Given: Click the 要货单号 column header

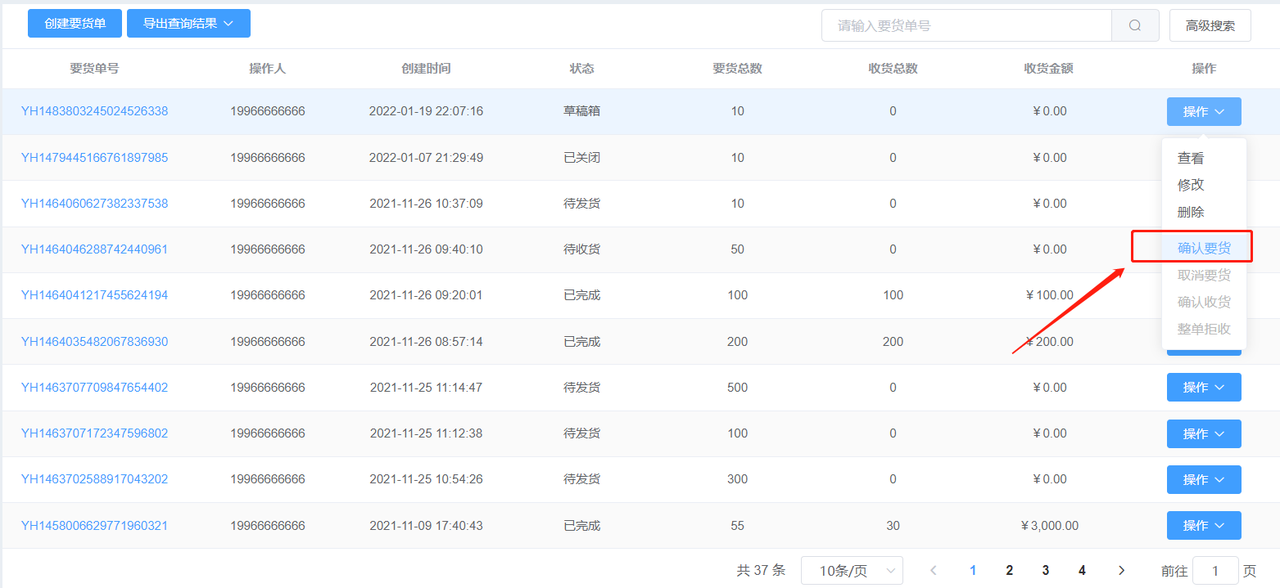Looking at the screenshot, I should [x=94, y=69].
